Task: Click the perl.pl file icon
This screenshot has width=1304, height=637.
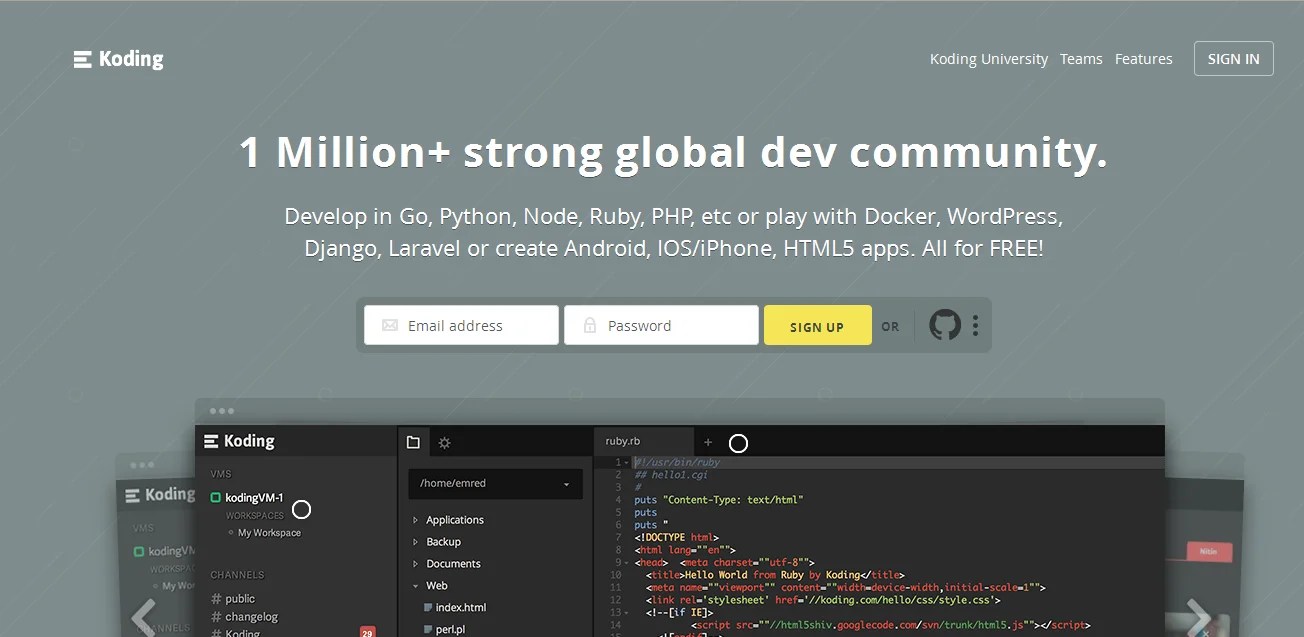Action: coord(427,628)
